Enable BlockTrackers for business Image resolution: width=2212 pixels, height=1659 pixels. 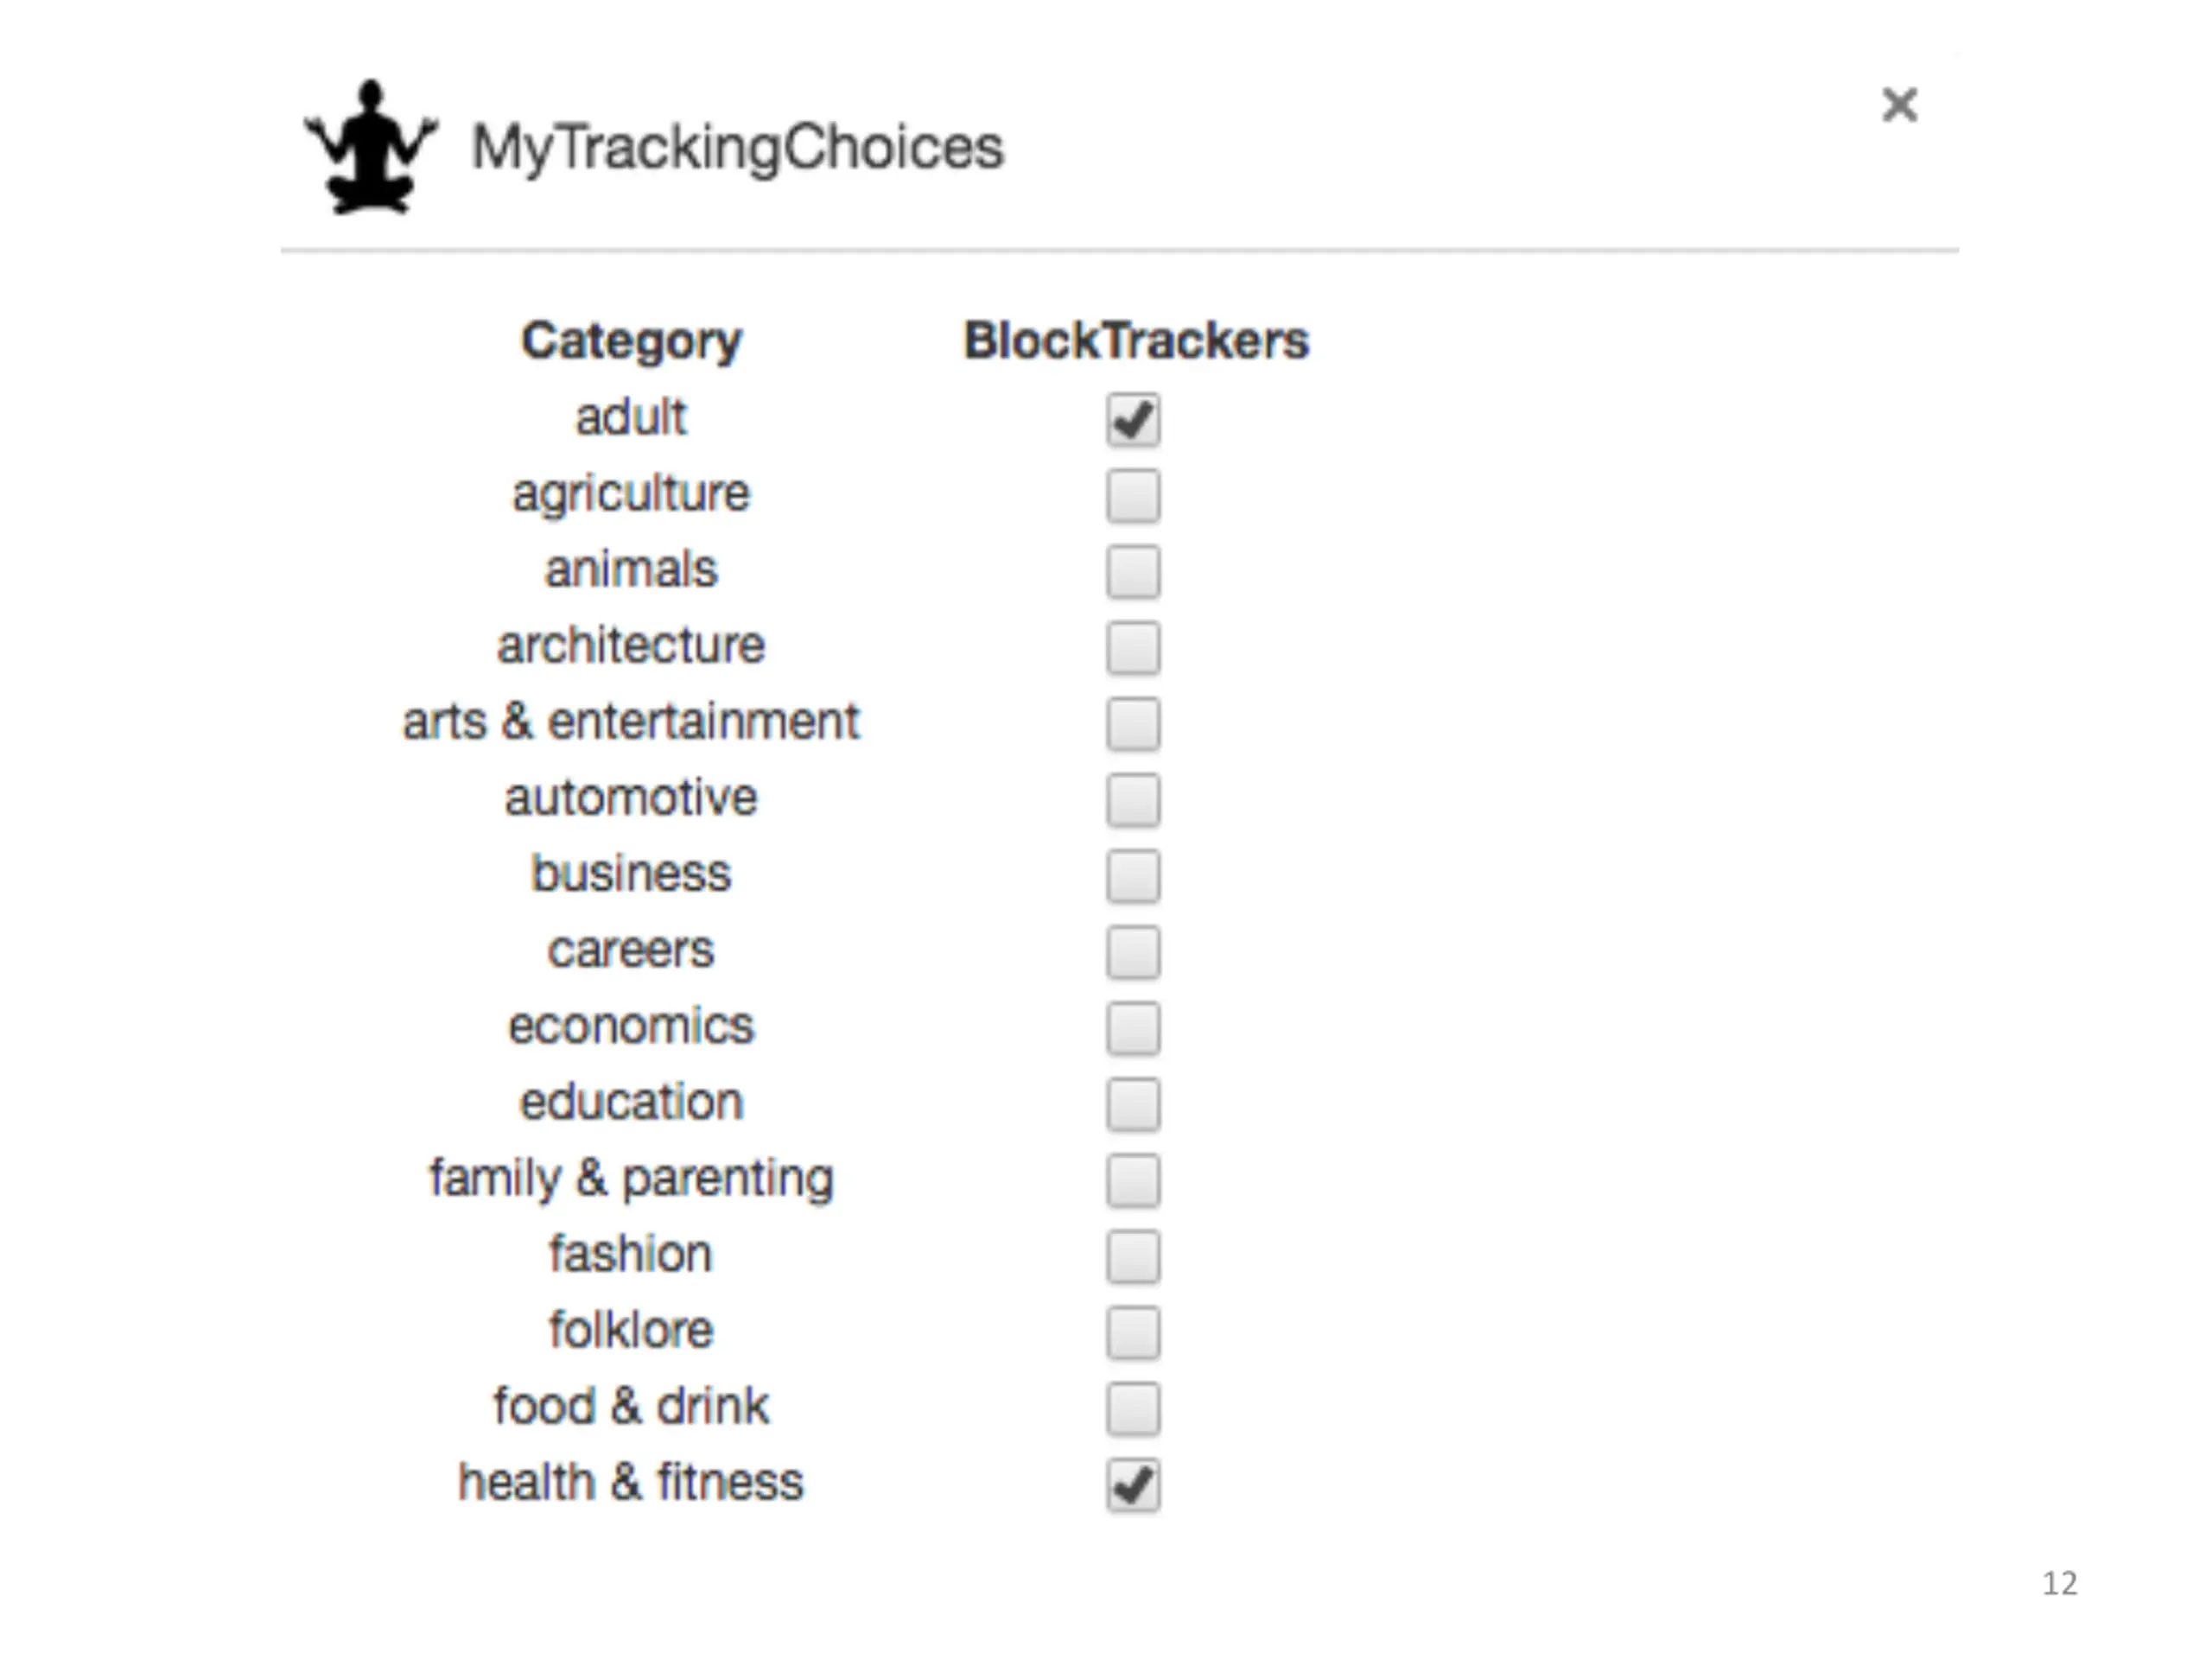tap(1133, 876)
